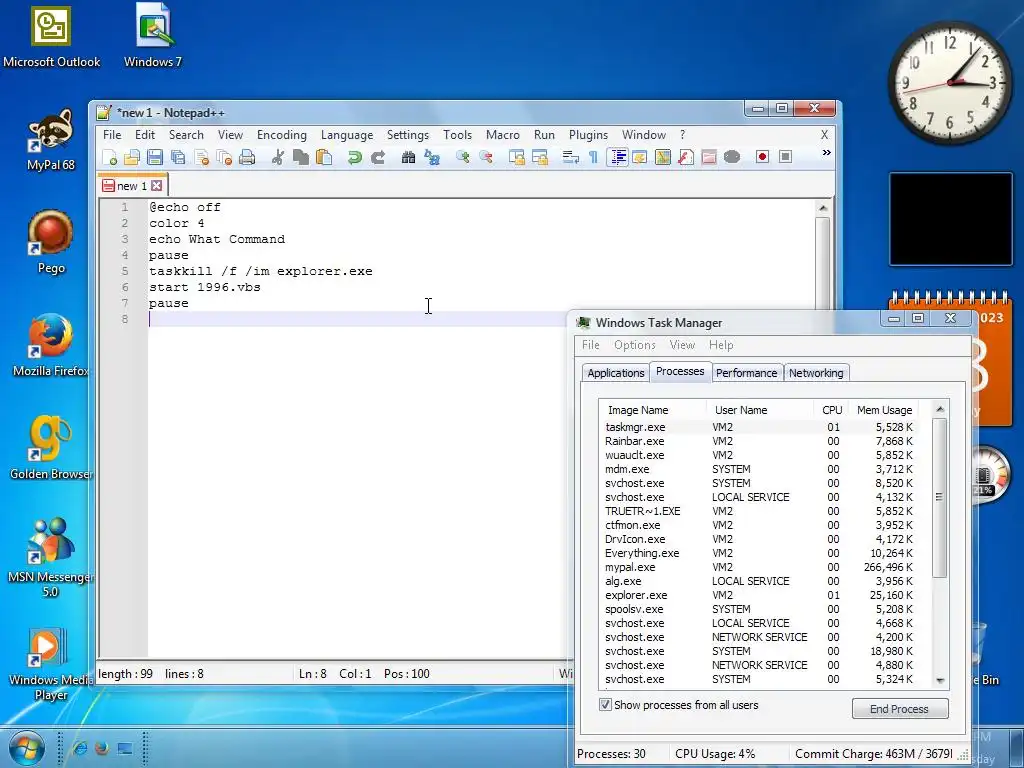Click the Golden Browser desktop icon

[51, 448]
